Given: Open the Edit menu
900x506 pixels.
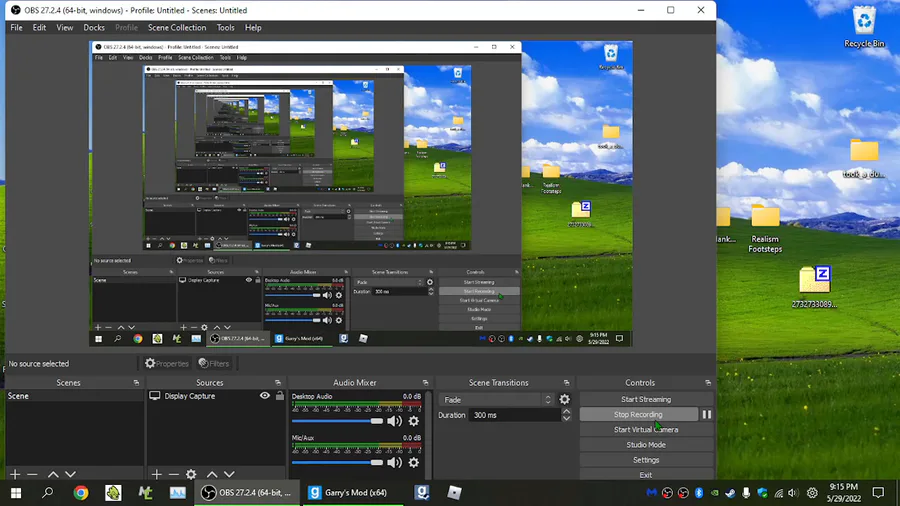Looking at the screenshot, I should click(39, 28).
